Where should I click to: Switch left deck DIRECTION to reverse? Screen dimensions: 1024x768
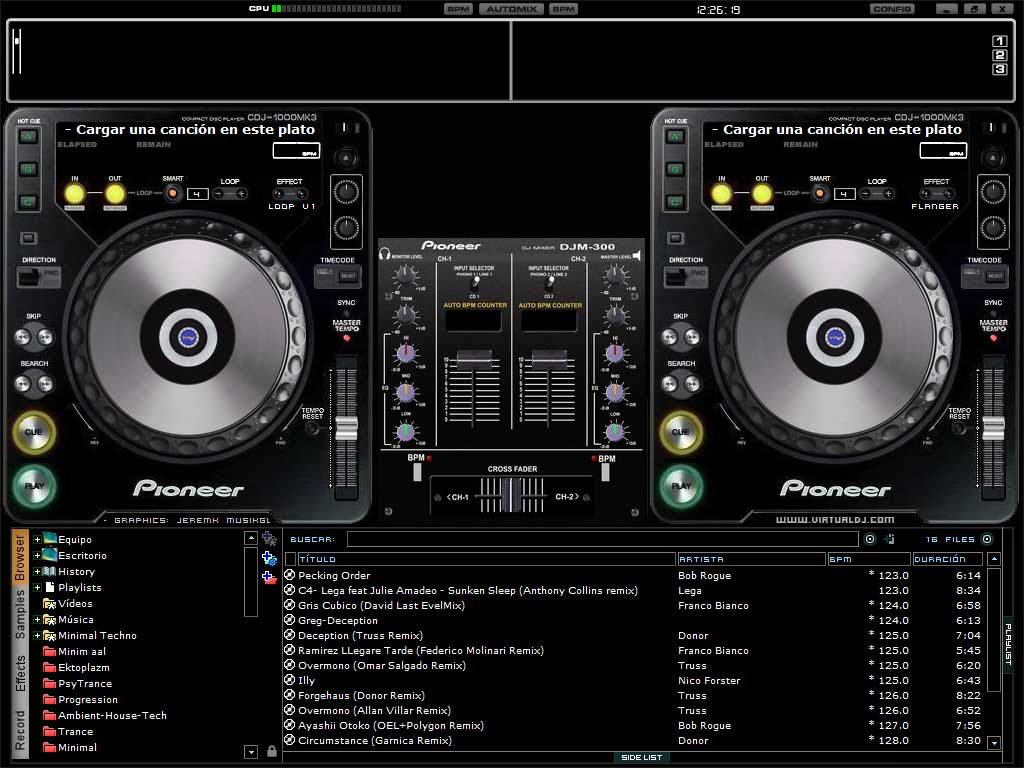pos(37,275)
